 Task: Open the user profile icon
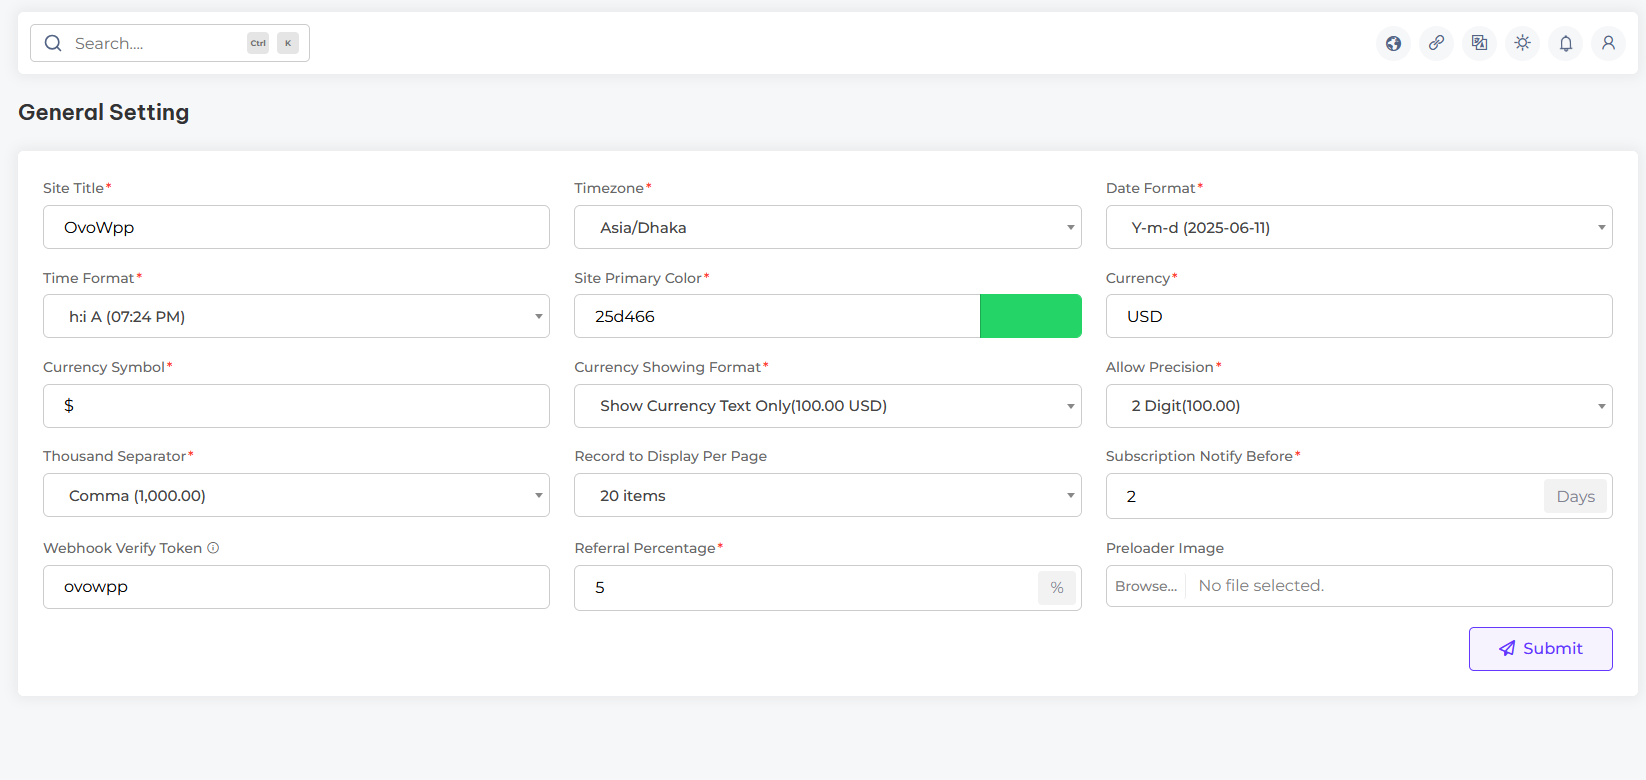(x=1608, y=43)
